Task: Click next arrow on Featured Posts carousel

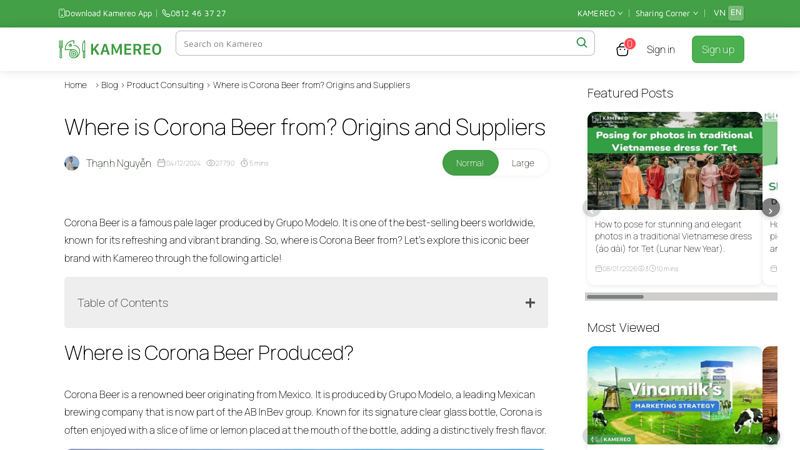Action: tap(770, 208)
